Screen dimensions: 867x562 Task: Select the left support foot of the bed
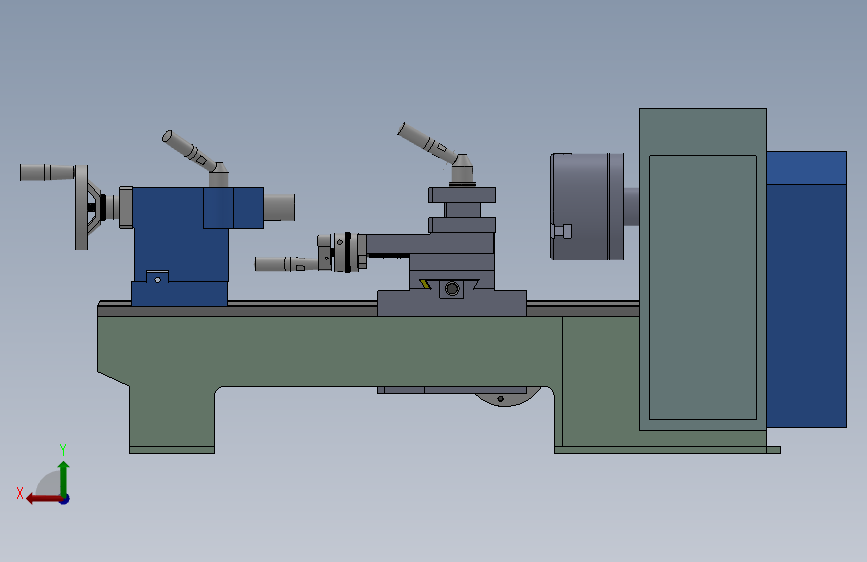pos(172,420)
